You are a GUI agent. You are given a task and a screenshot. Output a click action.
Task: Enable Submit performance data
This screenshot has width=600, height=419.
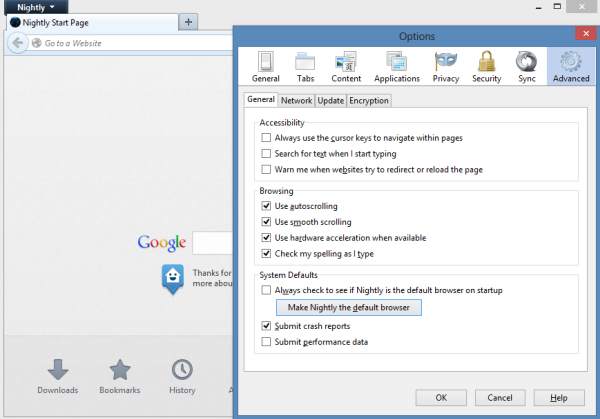point(266,342)
